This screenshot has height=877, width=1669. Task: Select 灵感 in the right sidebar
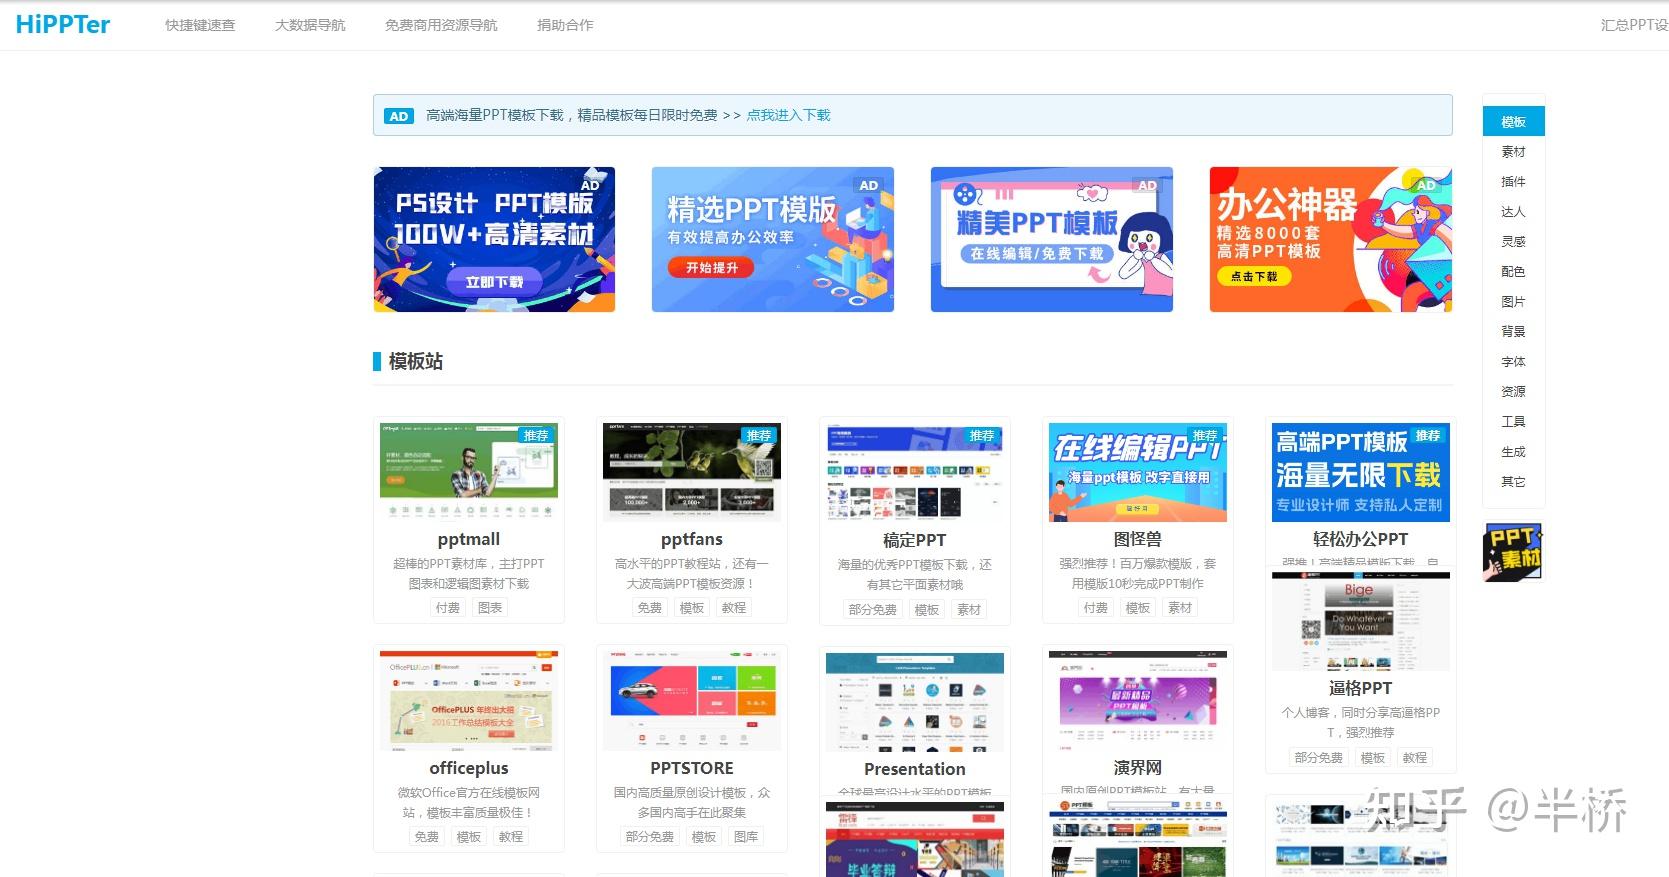(x=1513, y=242)
